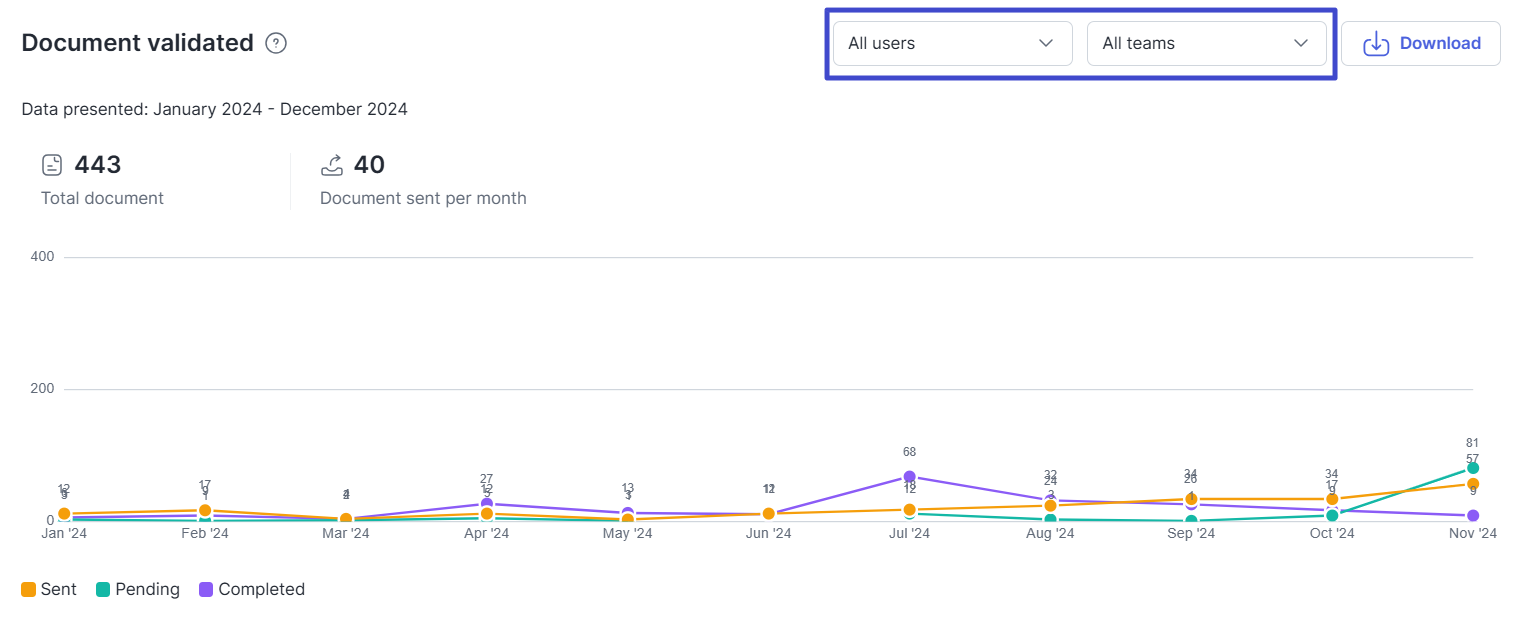Toggle the Sent series in legend

[49, 590]
